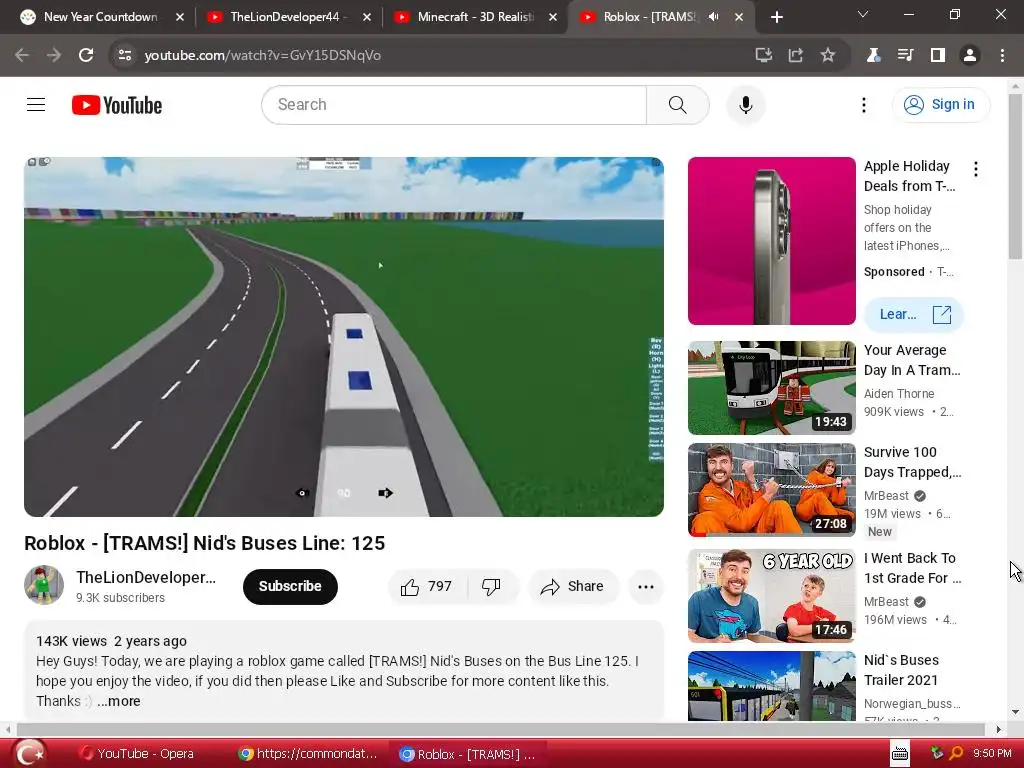Switch to Minecraft - 3D Realistic tab

475,17
